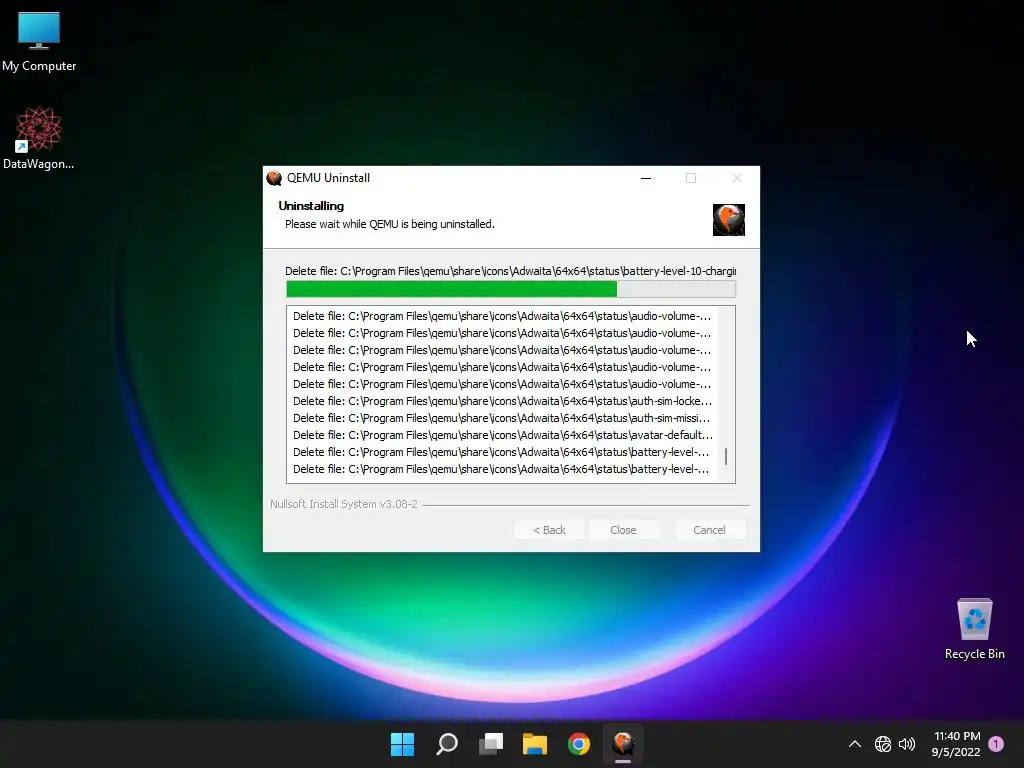This screenshot has height=768, width=1024.
Task: Launch Google Chrome from taskbar
Action: coord(579,744)
